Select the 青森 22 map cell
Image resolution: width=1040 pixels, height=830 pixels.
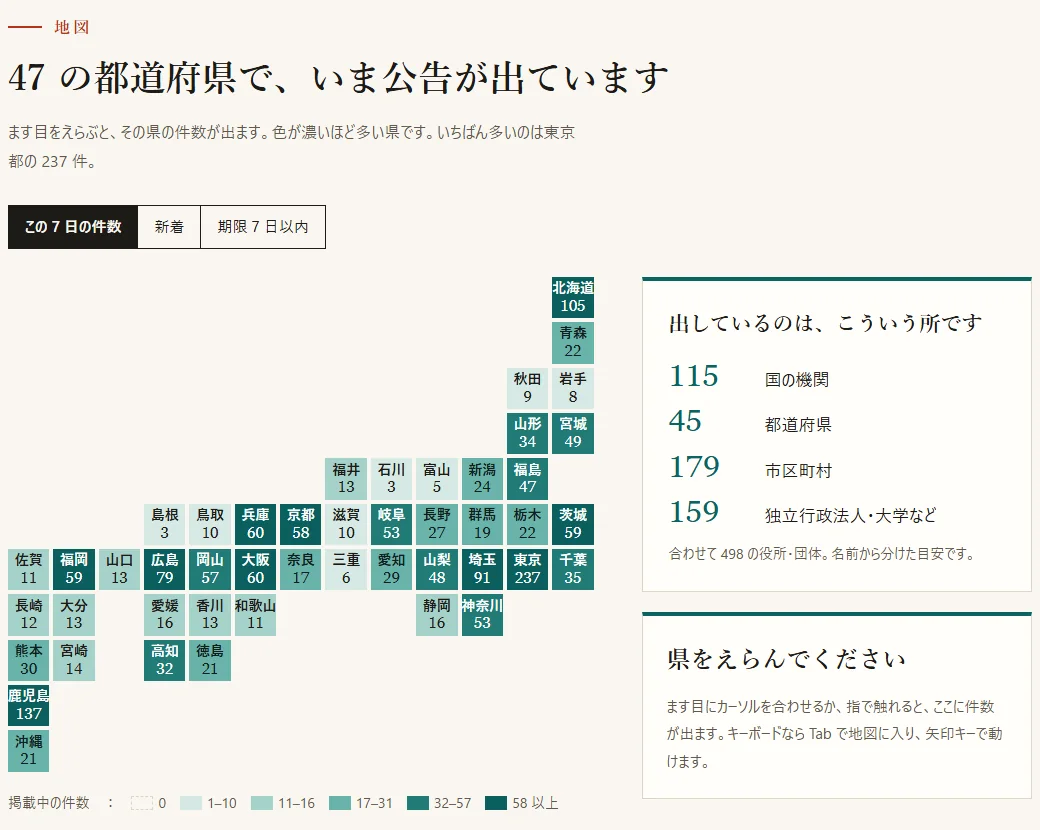coord(573,342)
